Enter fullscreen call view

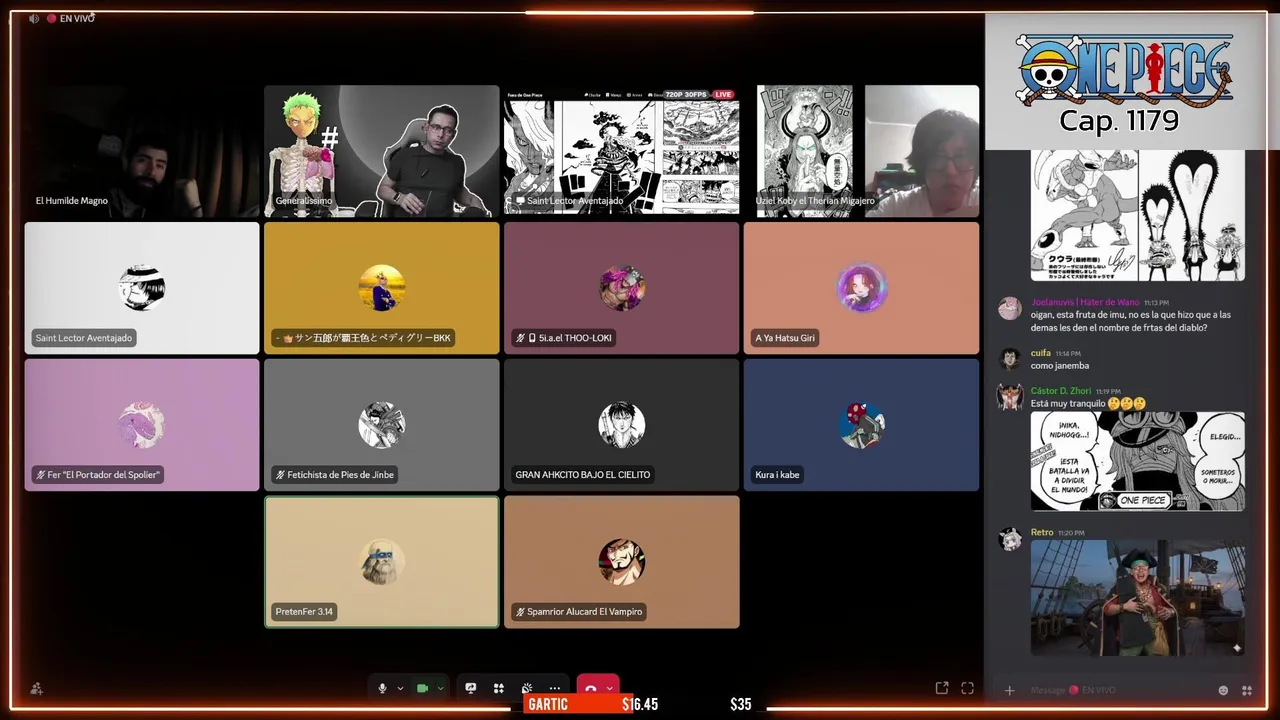pos(967,688)
